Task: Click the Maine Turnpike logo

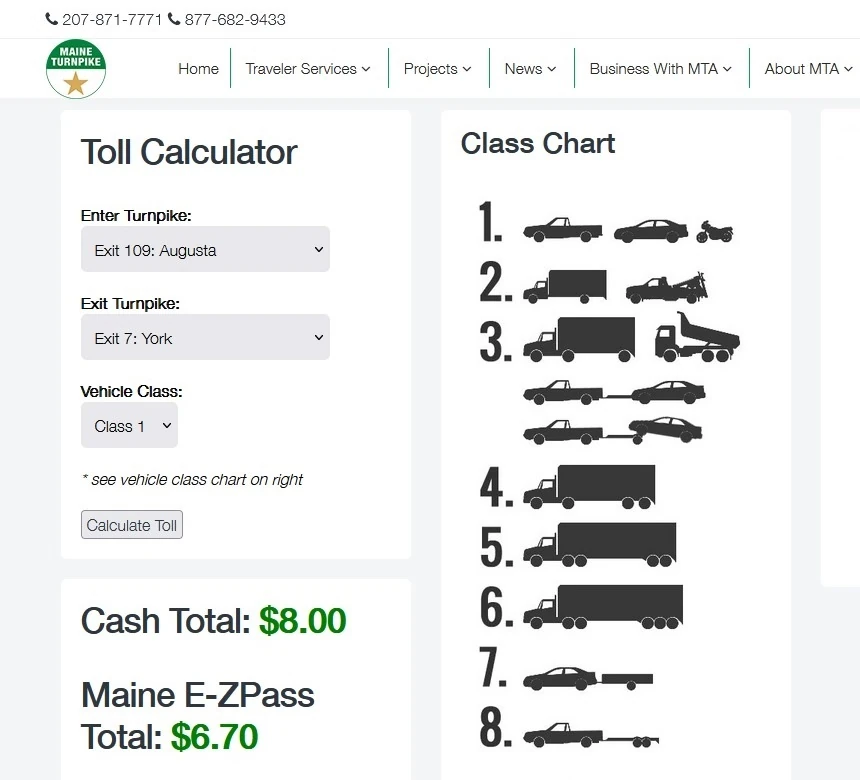Action: [x=76, y=68]
